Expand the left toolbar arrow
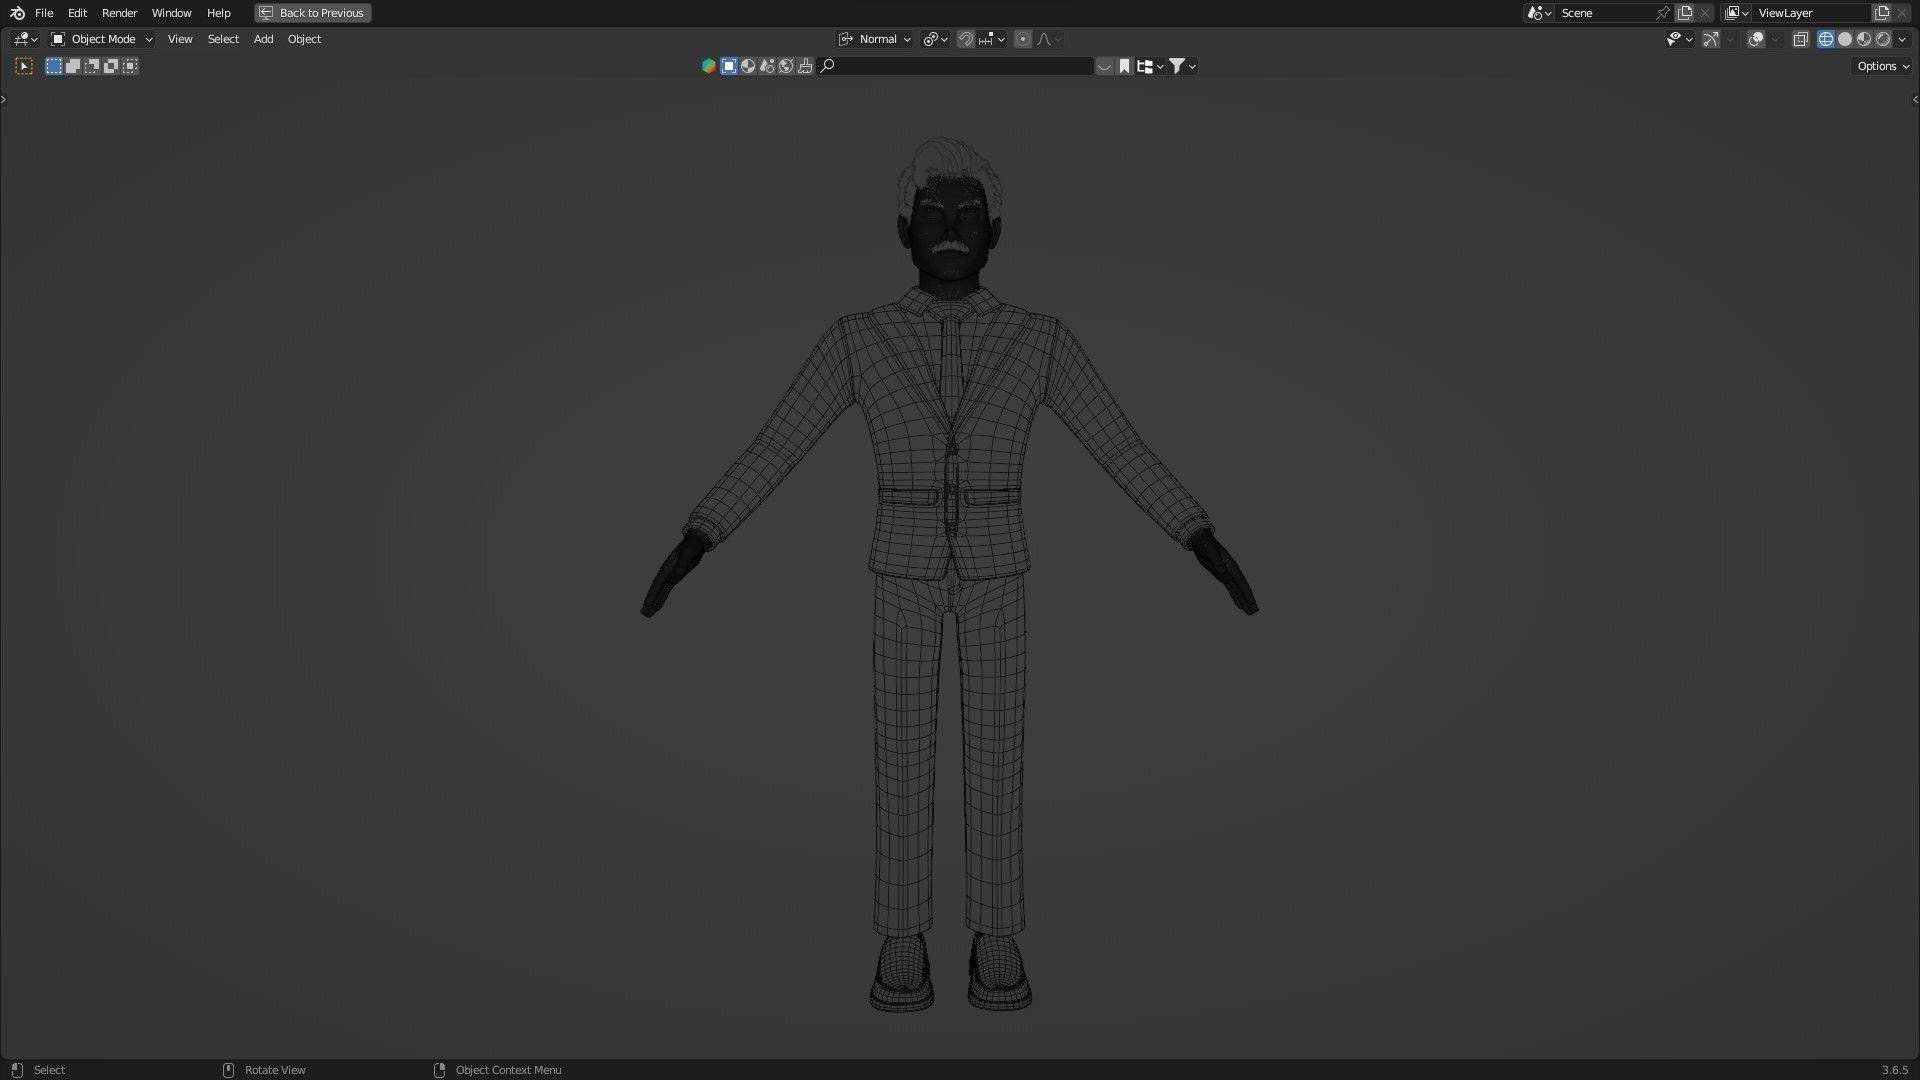This screenshot has width=1920, height=1080. click(4, 99)
